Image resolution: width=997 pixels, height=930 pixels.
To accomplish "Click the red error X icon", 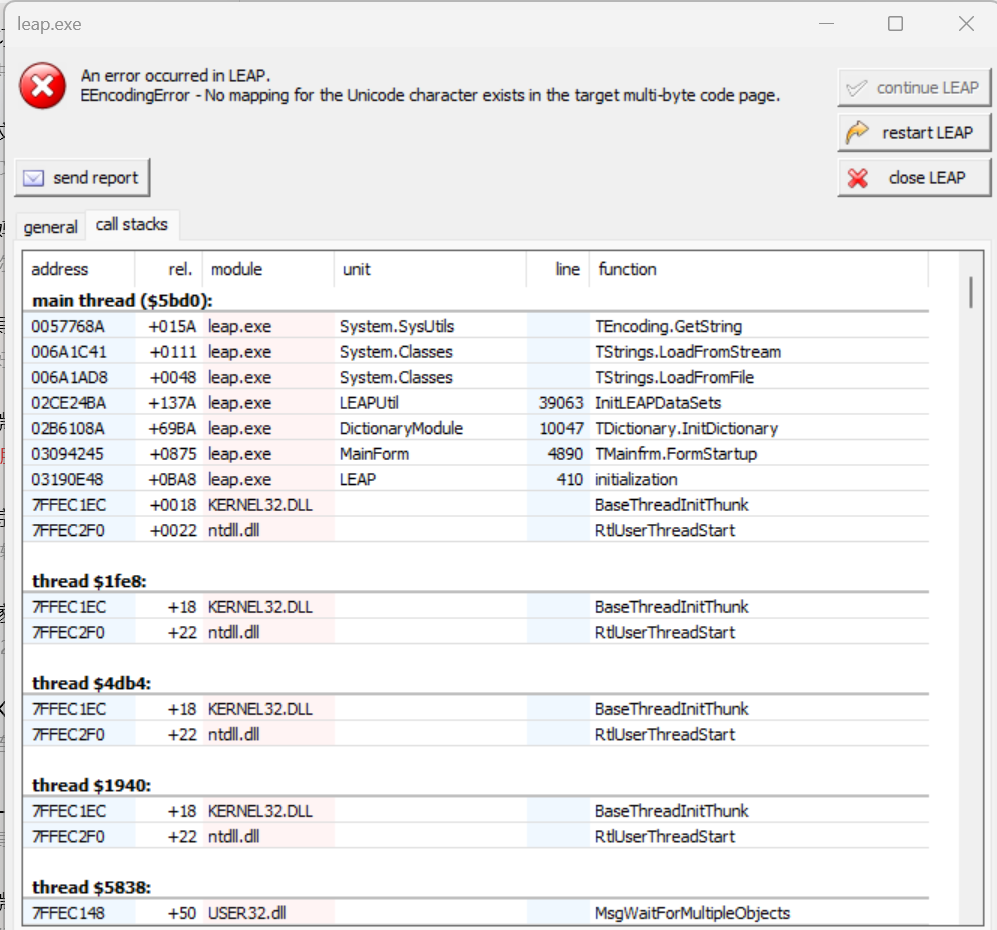I will (43, 86).
